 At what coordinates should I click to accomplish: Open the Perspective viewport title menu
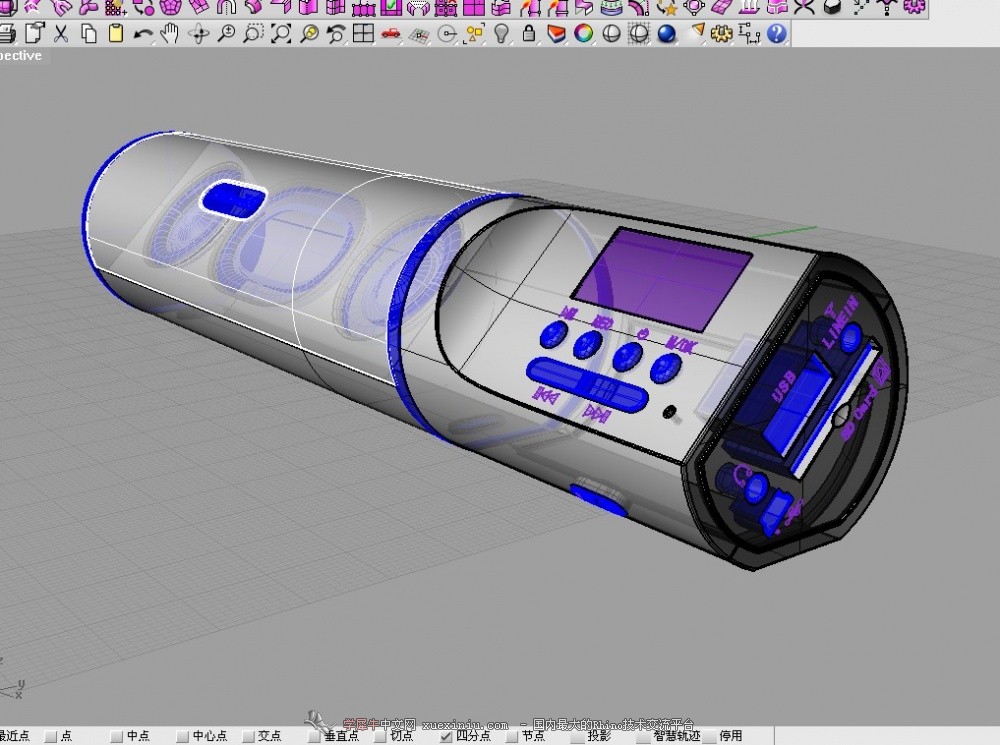tap(22, 55)
